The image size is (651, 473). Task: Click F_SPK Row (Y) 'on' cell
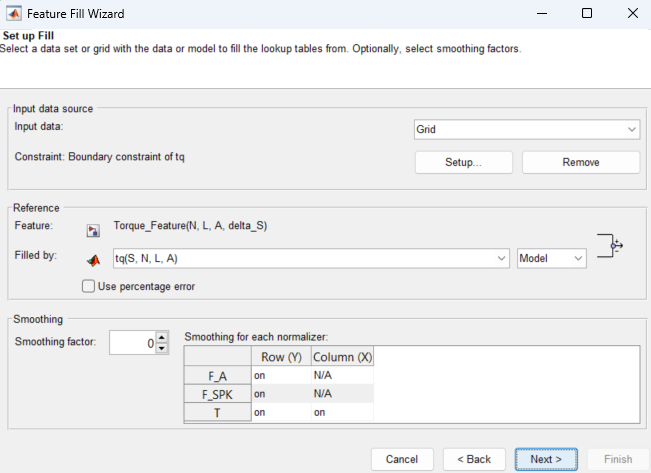tap(281, 394)
